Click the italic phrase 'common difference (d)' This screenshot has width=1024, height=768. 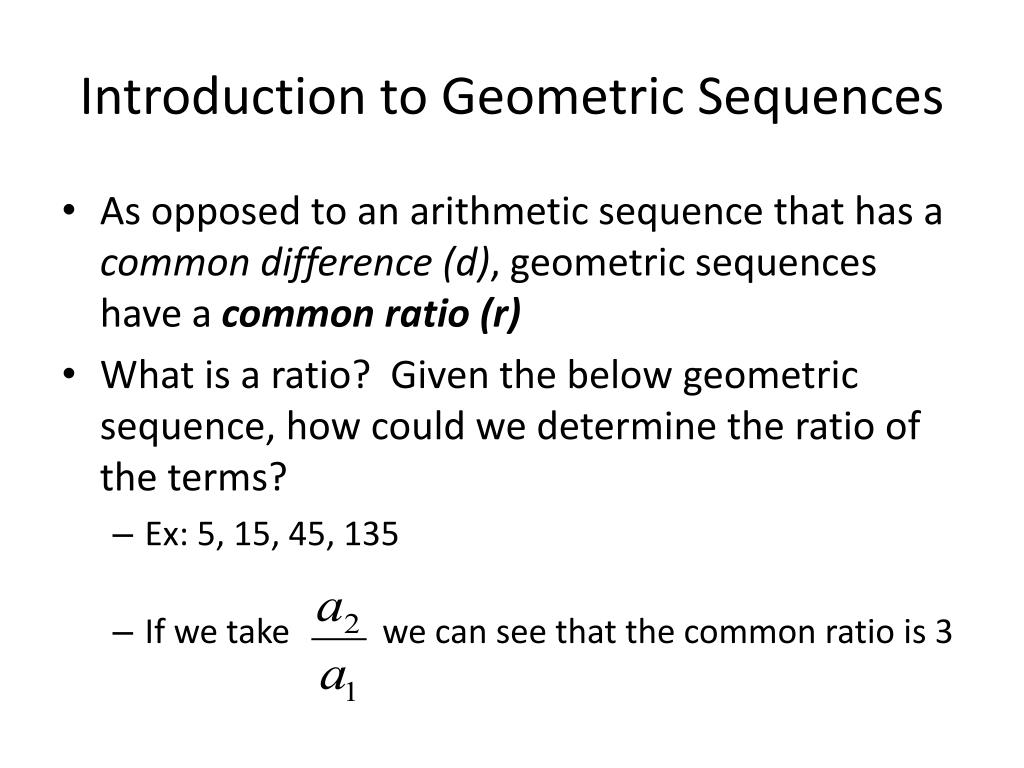pyautogui.click(x=299, y=263)
